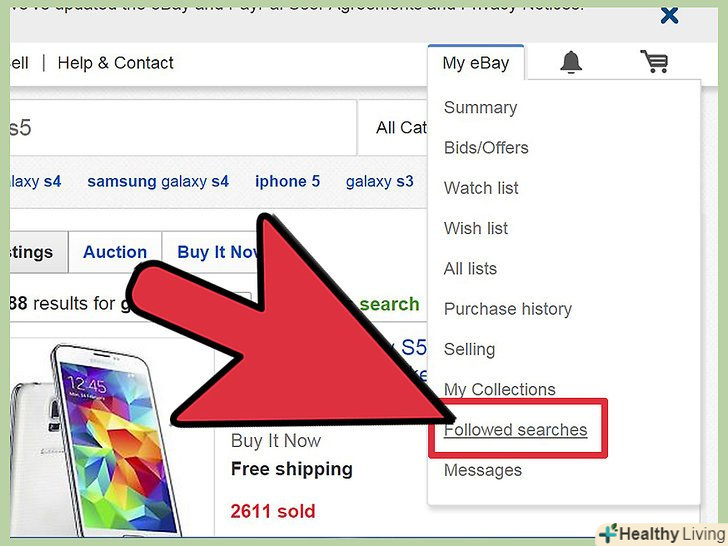This screenshot has width=728, height=546.
Task: Select Summary in My eBay menu
Action: coord(480,107)
